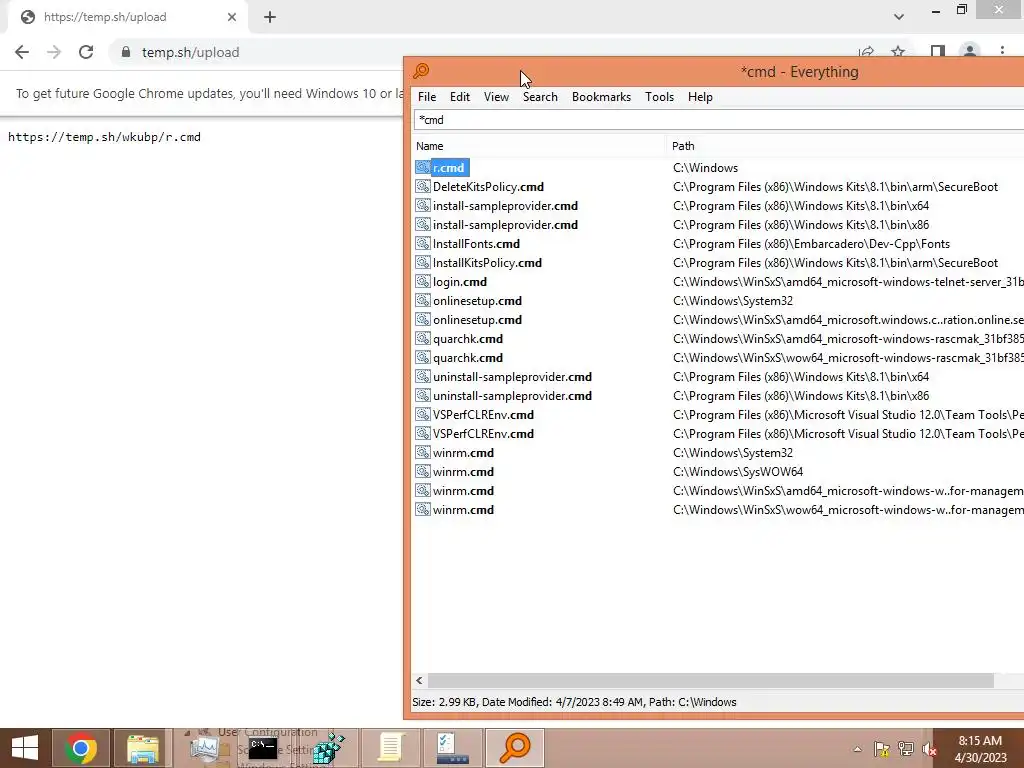Click the network tray icon
1024x768 pixels.
tap(906, 749)
